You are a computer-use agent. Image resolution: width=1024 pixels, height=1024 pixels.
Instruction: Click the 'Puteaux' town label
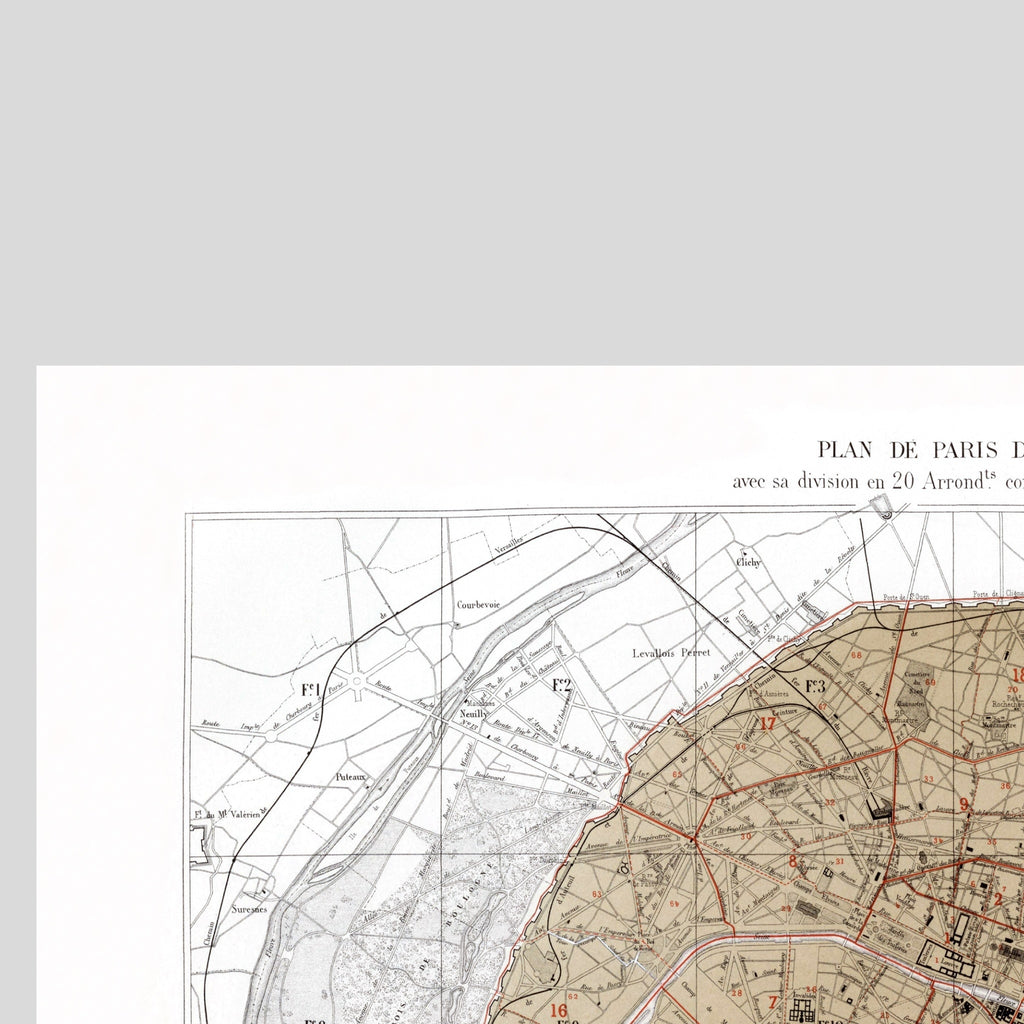tap(351, 777)
